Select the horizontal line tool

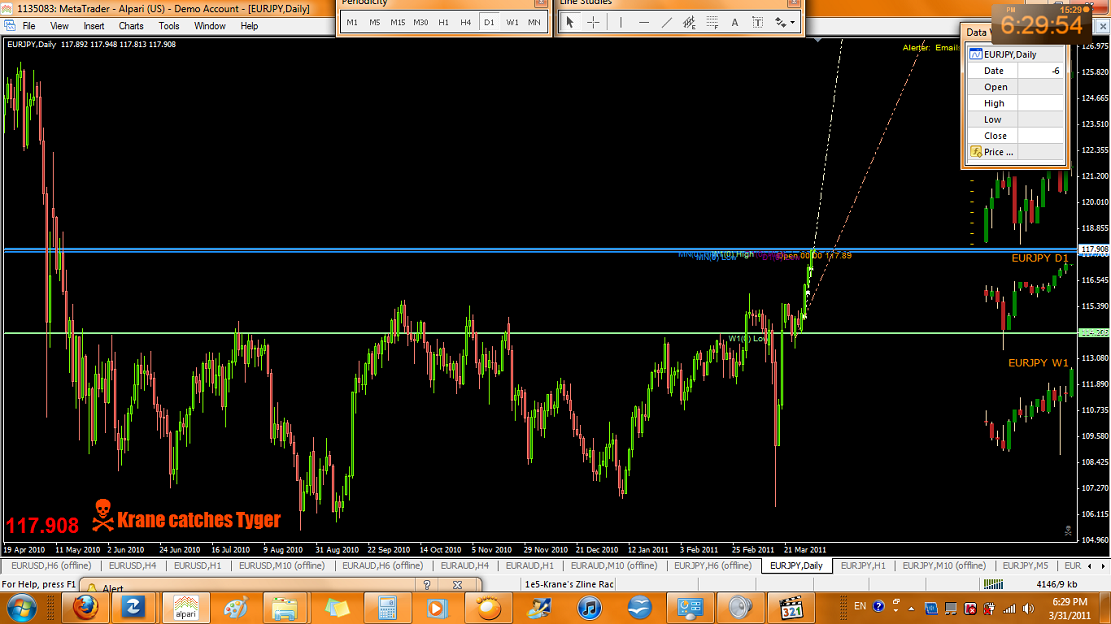click(643, 23)
